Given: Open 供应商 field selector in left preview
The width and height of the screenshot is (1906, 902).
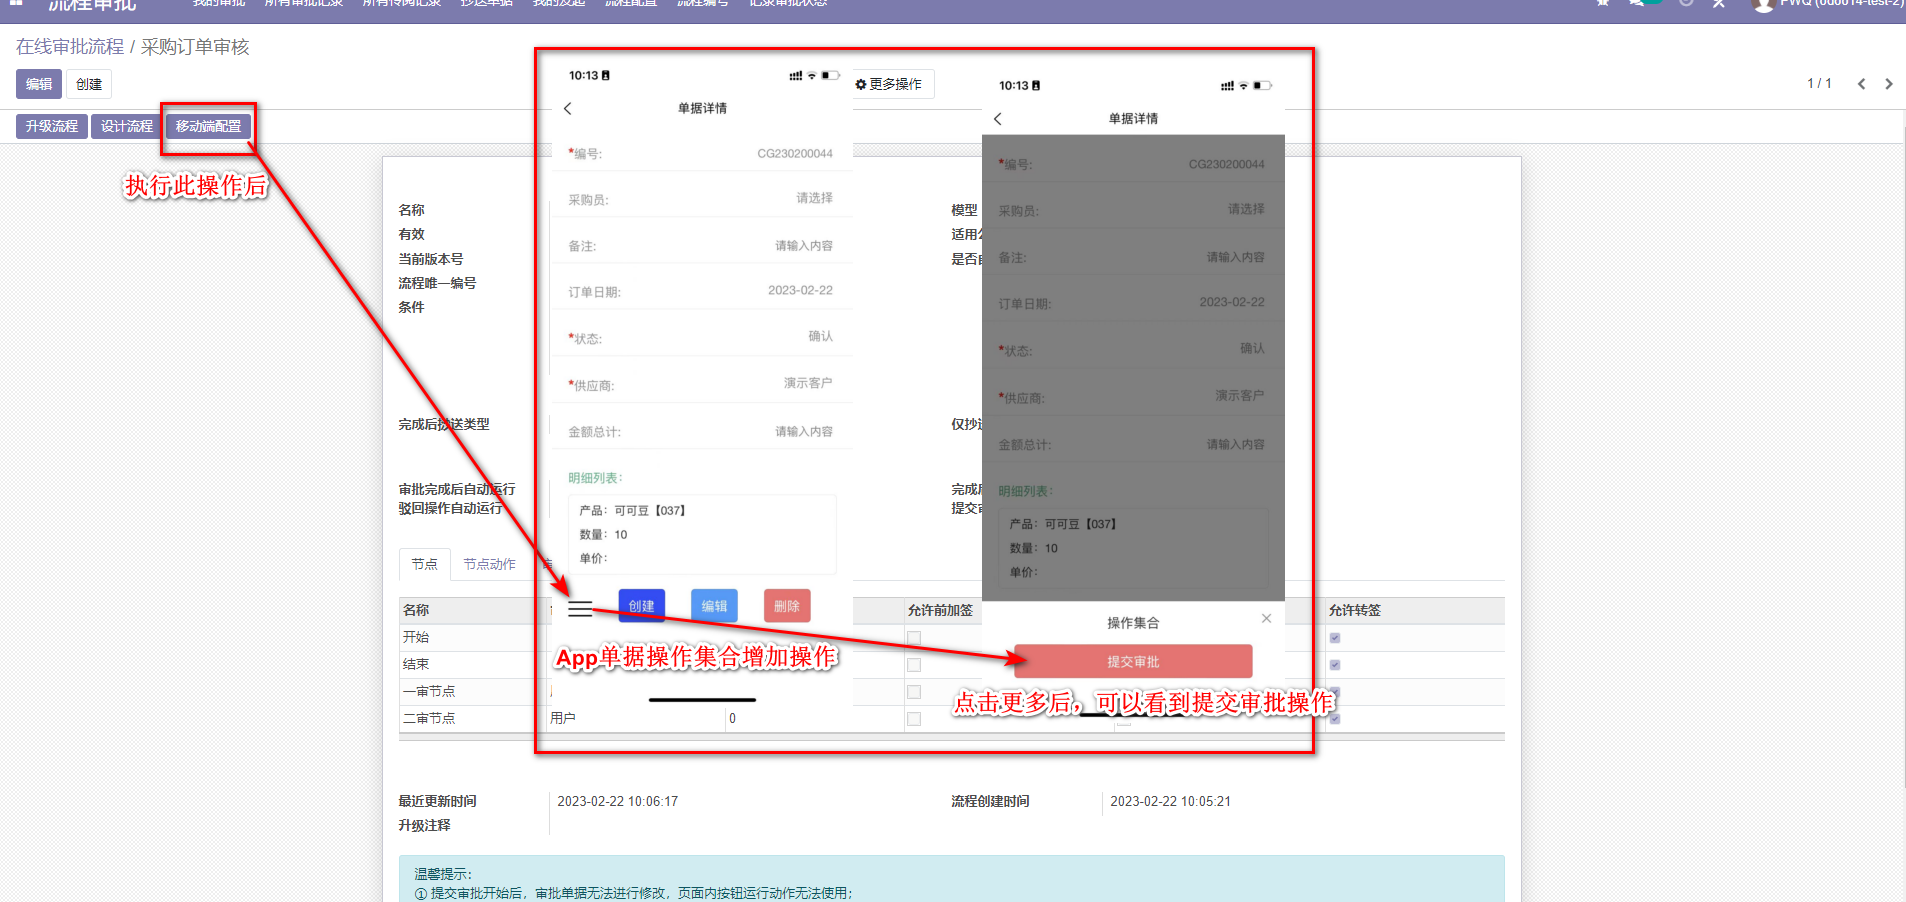Looking at the screenshot, I should [x=807, y=384].
